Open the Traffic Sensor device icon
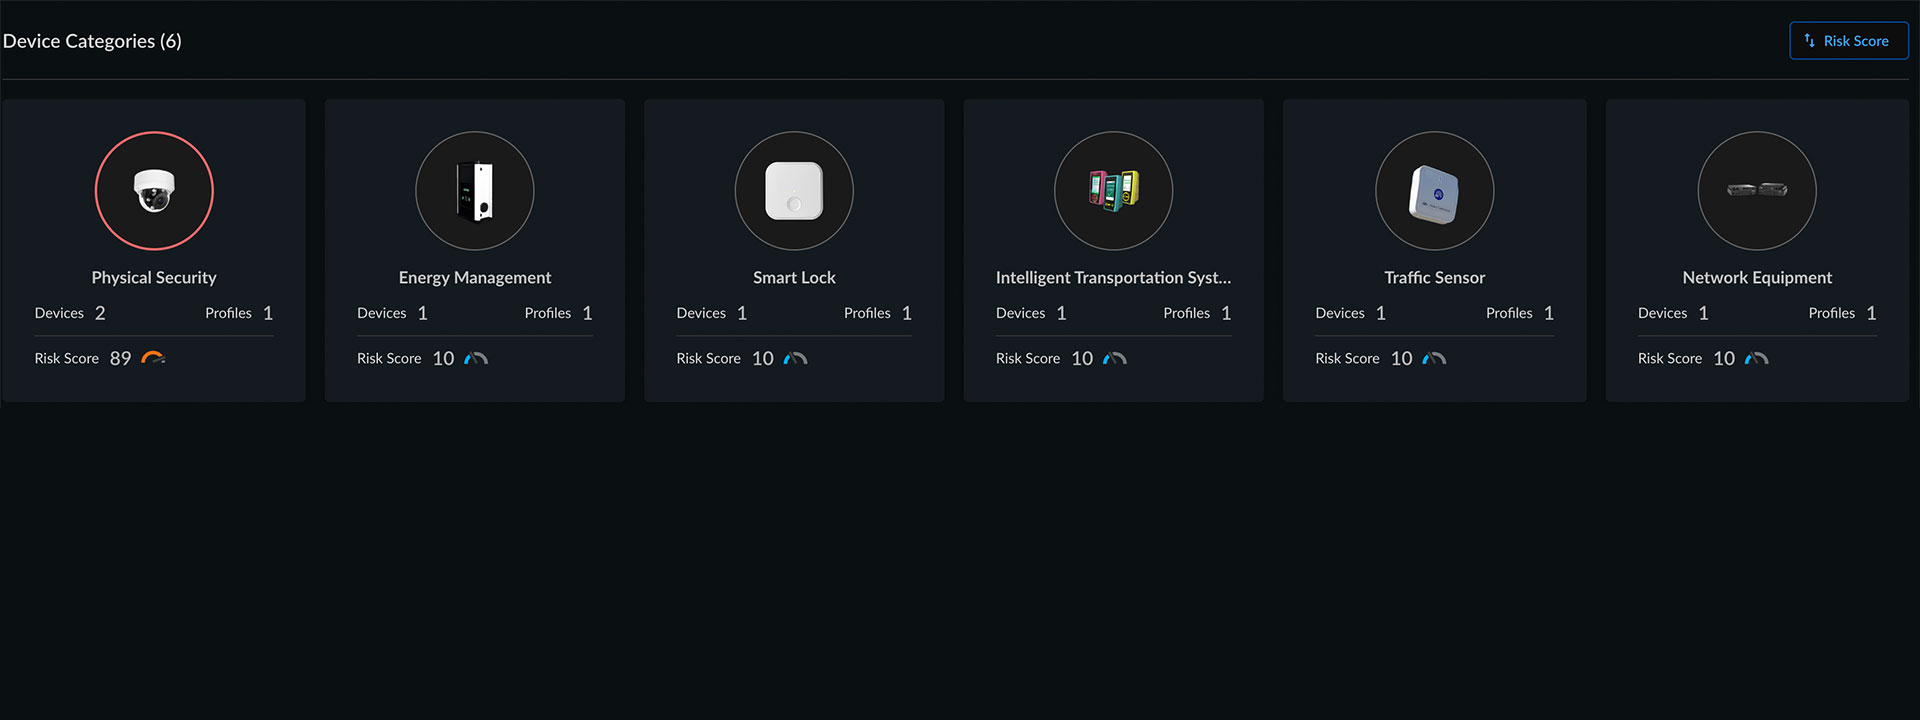This screenshot has height=720, width=1920. tap(1435, 191)
